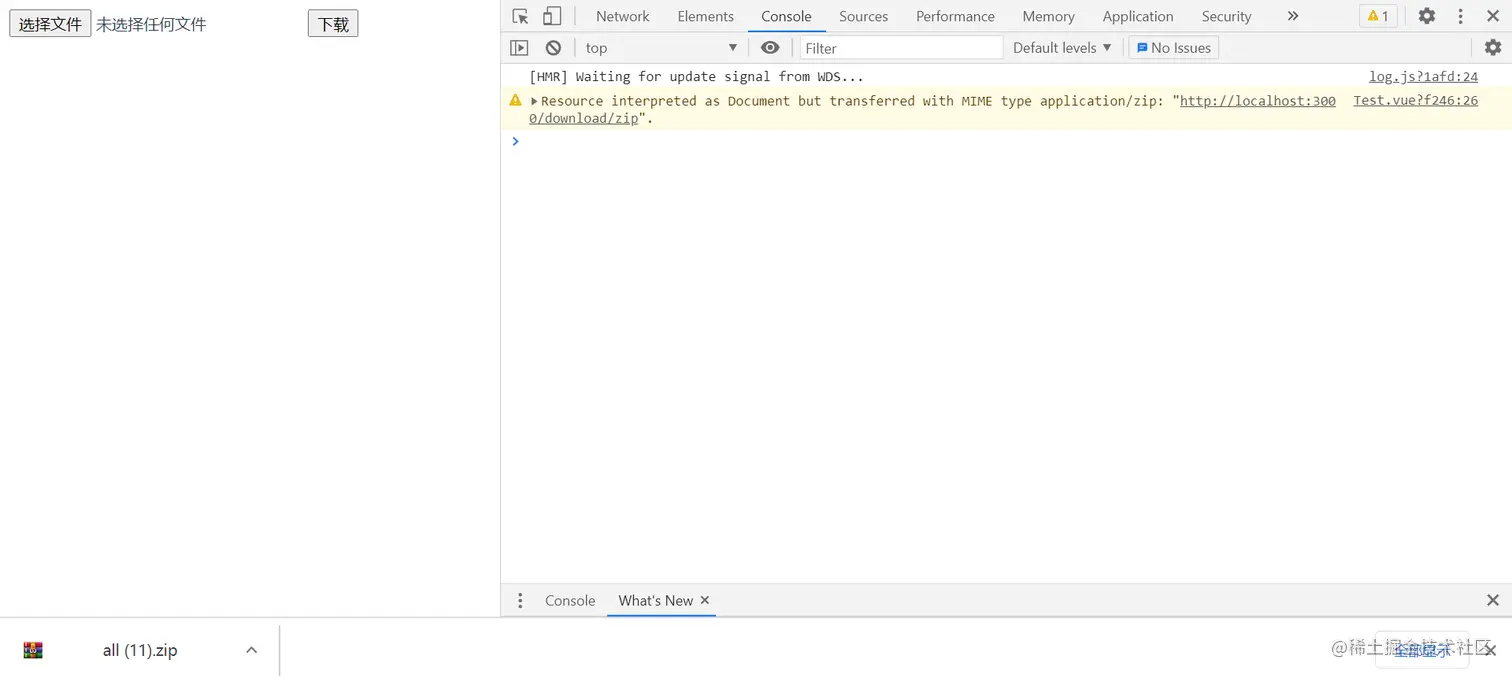Select the Console tab in DevTools header
1512x678 pixels.
786,16
